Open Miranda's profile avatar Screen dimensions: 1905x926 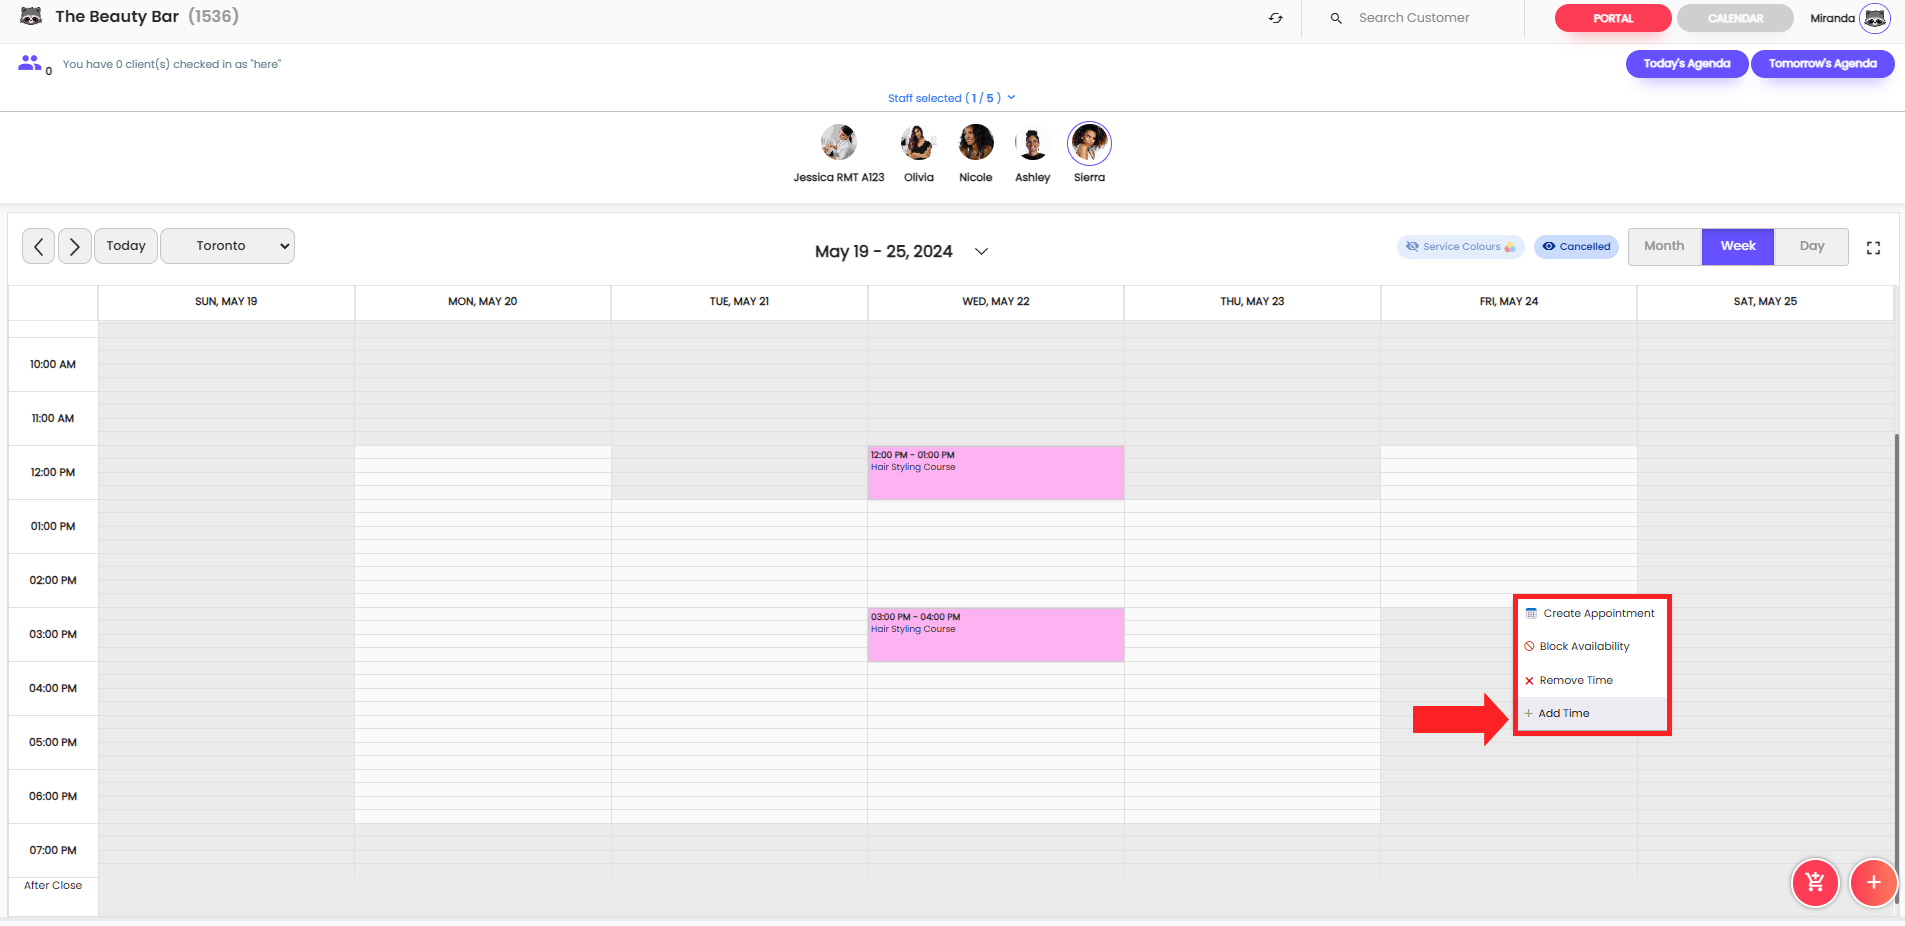click(x=1874, y=18)
